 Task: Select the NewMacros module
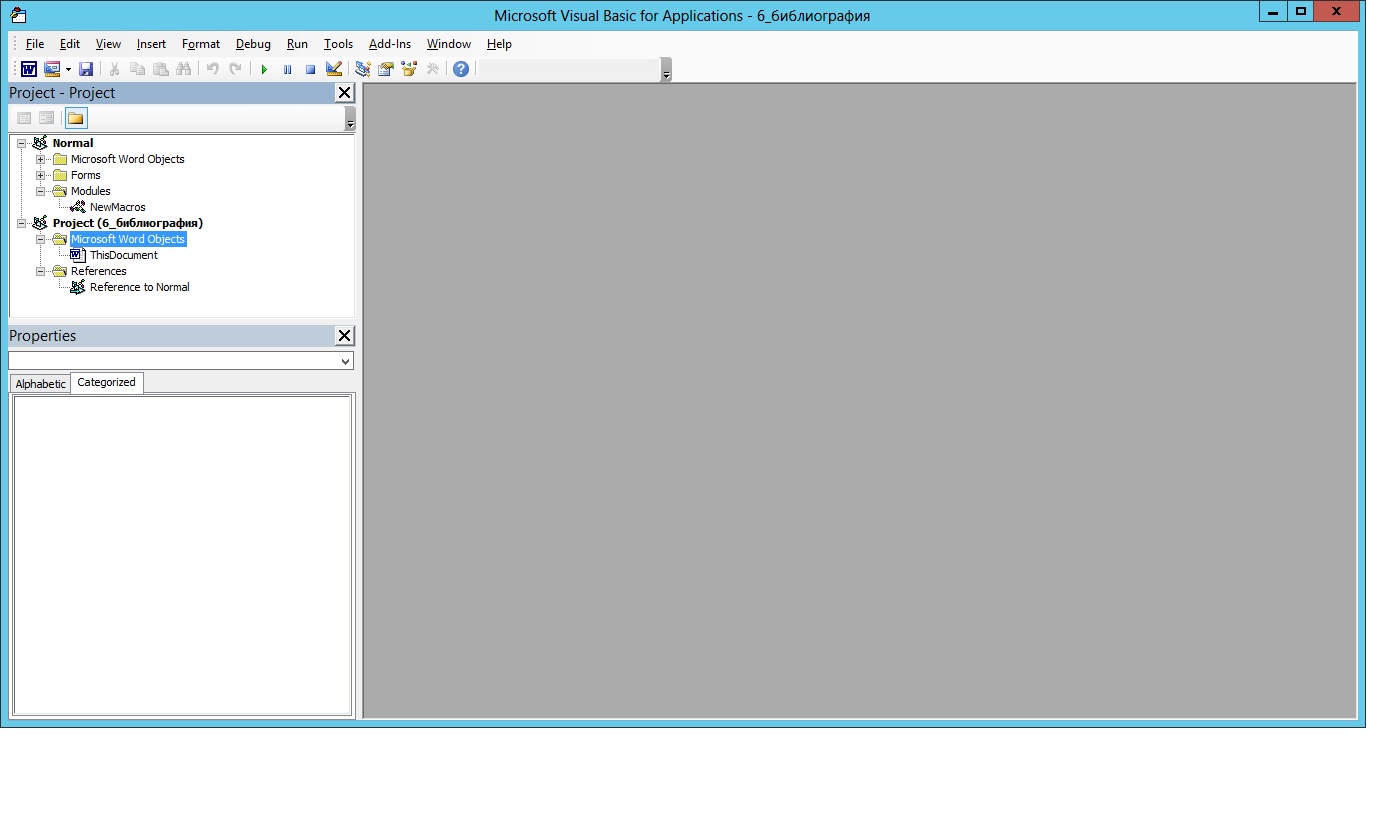[x=117, y=207]
